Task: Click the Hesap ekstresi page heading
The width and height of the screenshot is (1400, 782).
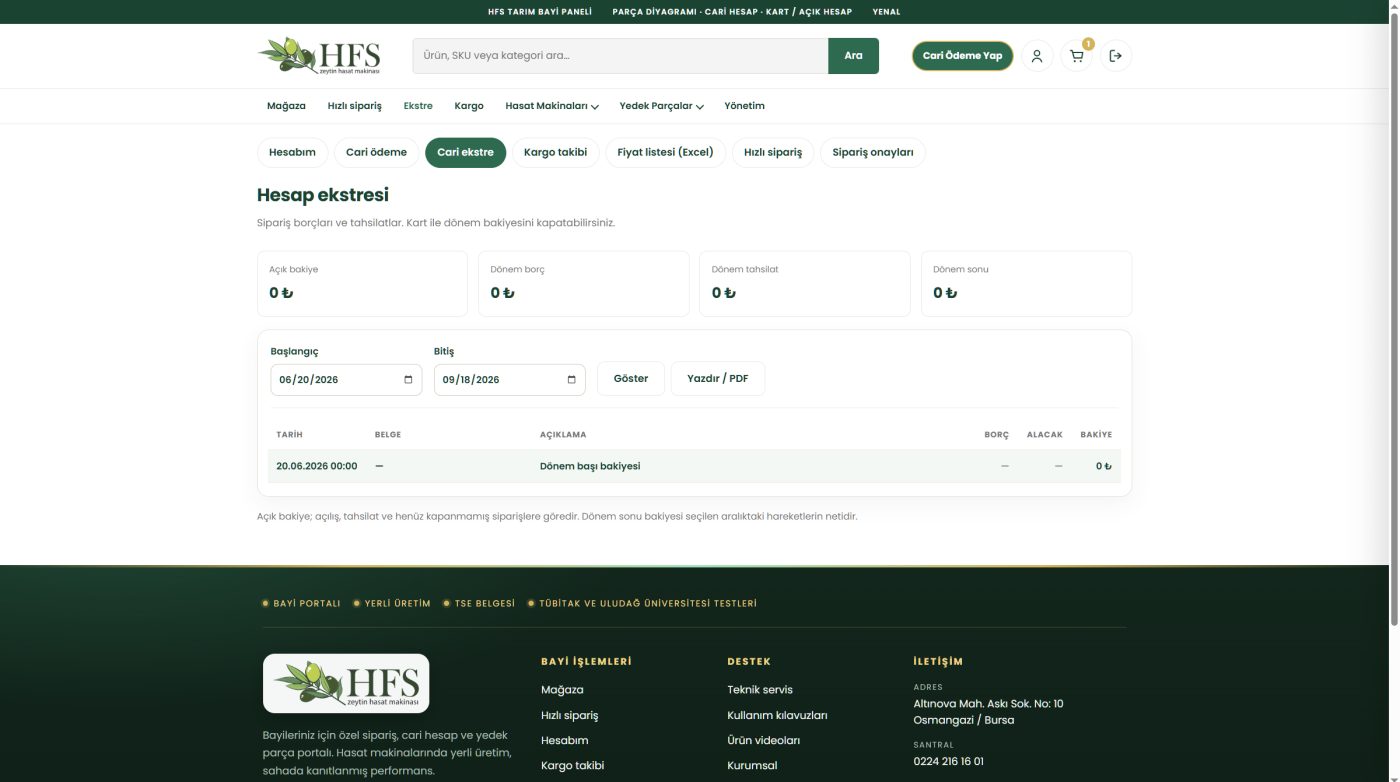Action: [323, 195]
